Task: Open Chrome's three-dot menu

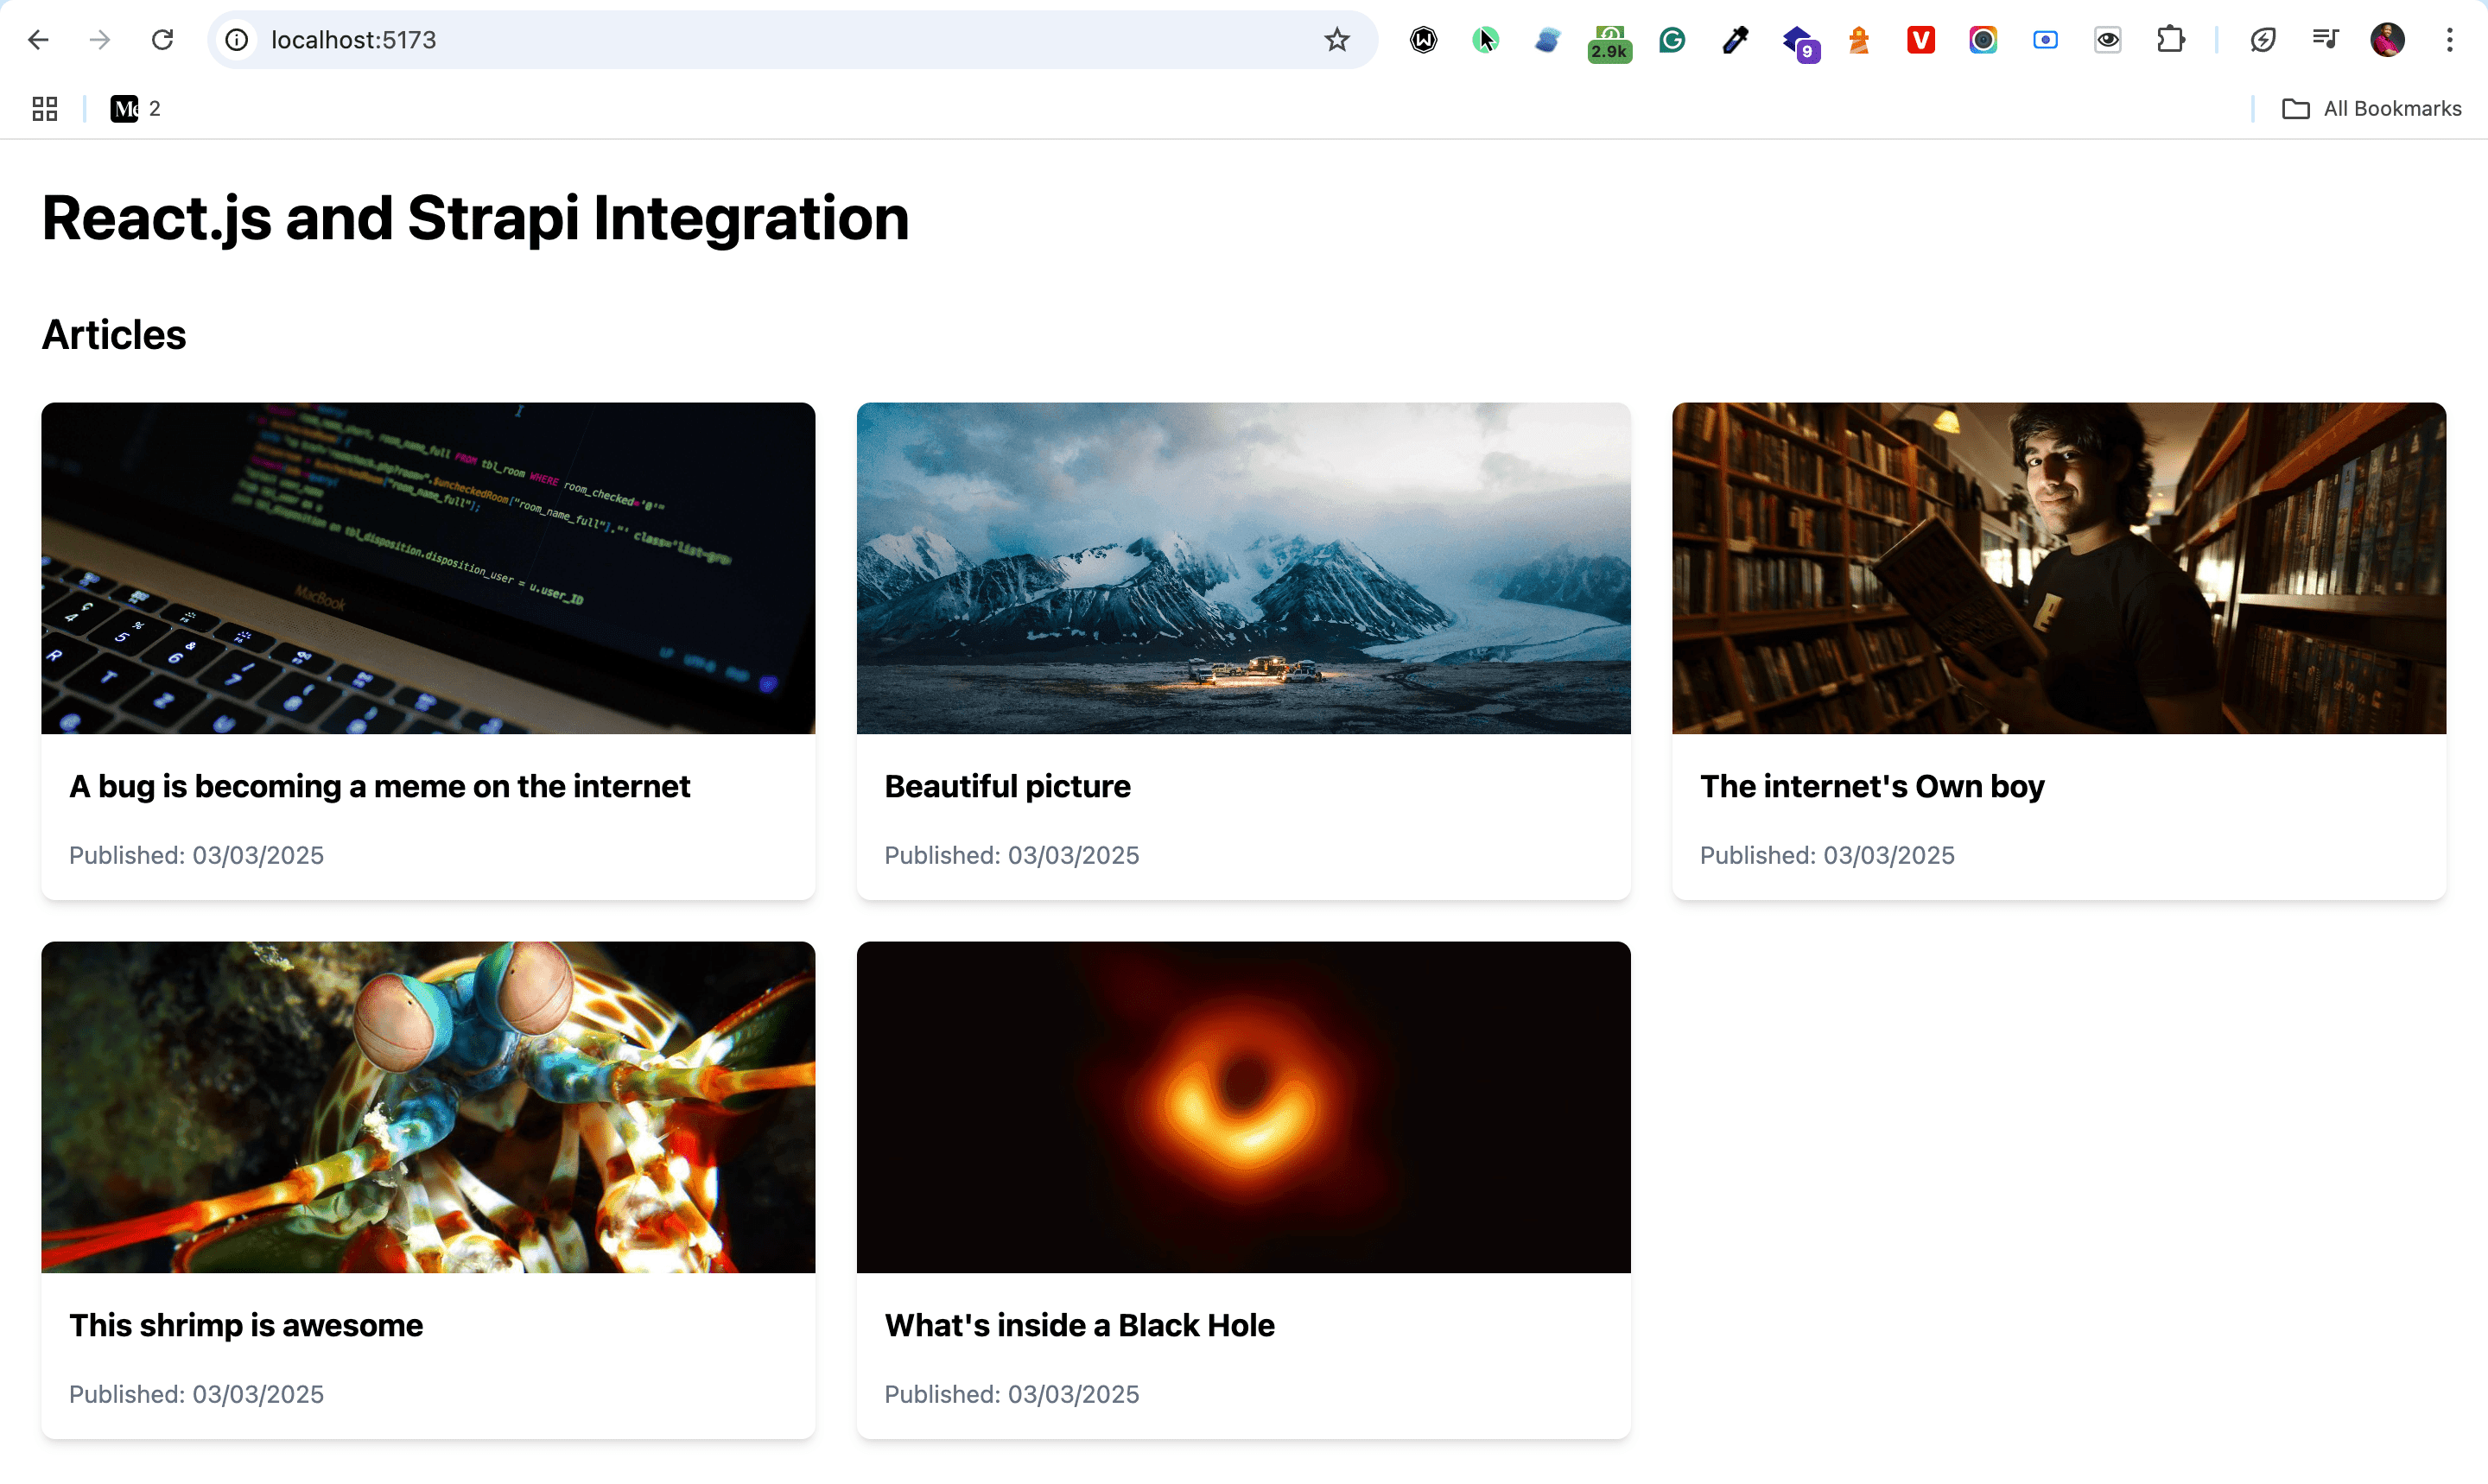Action: click(x=2450, y=40)
